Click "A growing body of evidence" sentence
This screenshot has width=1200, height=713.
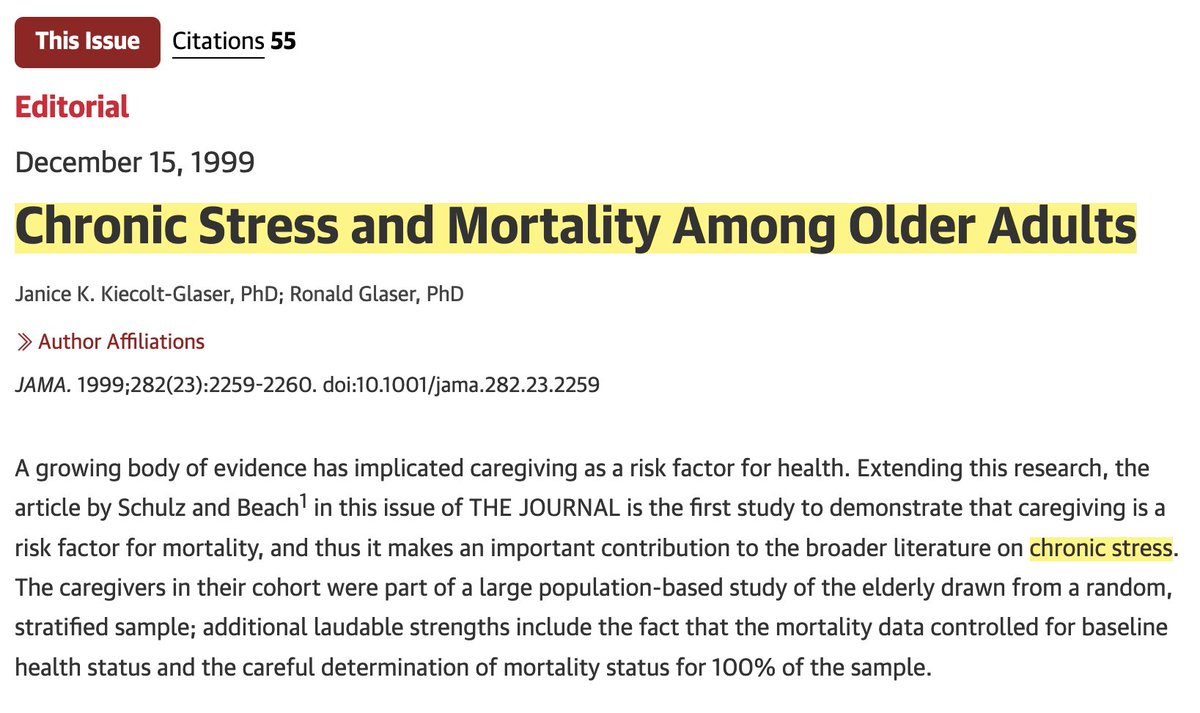pyautogui.click(x=140, y=468)
